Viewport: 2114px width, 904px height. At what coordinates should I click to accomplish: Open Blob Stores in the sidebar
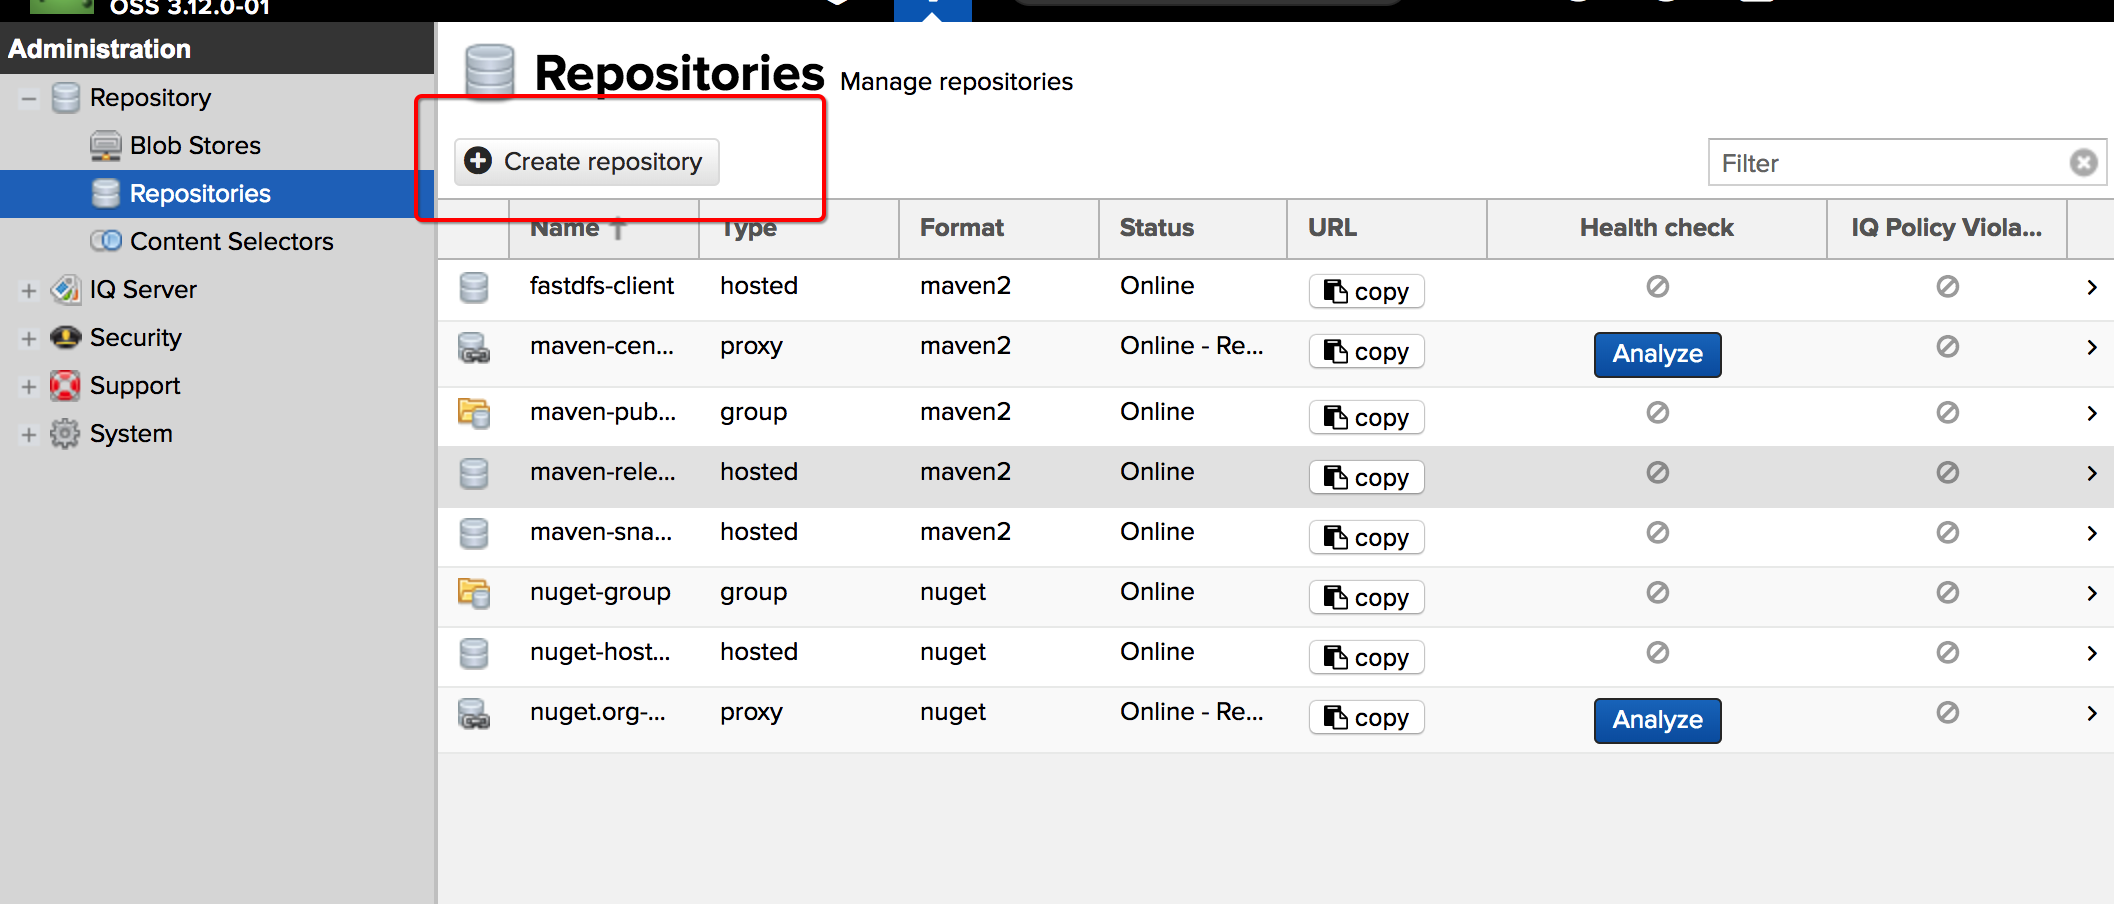coord(195,146)
